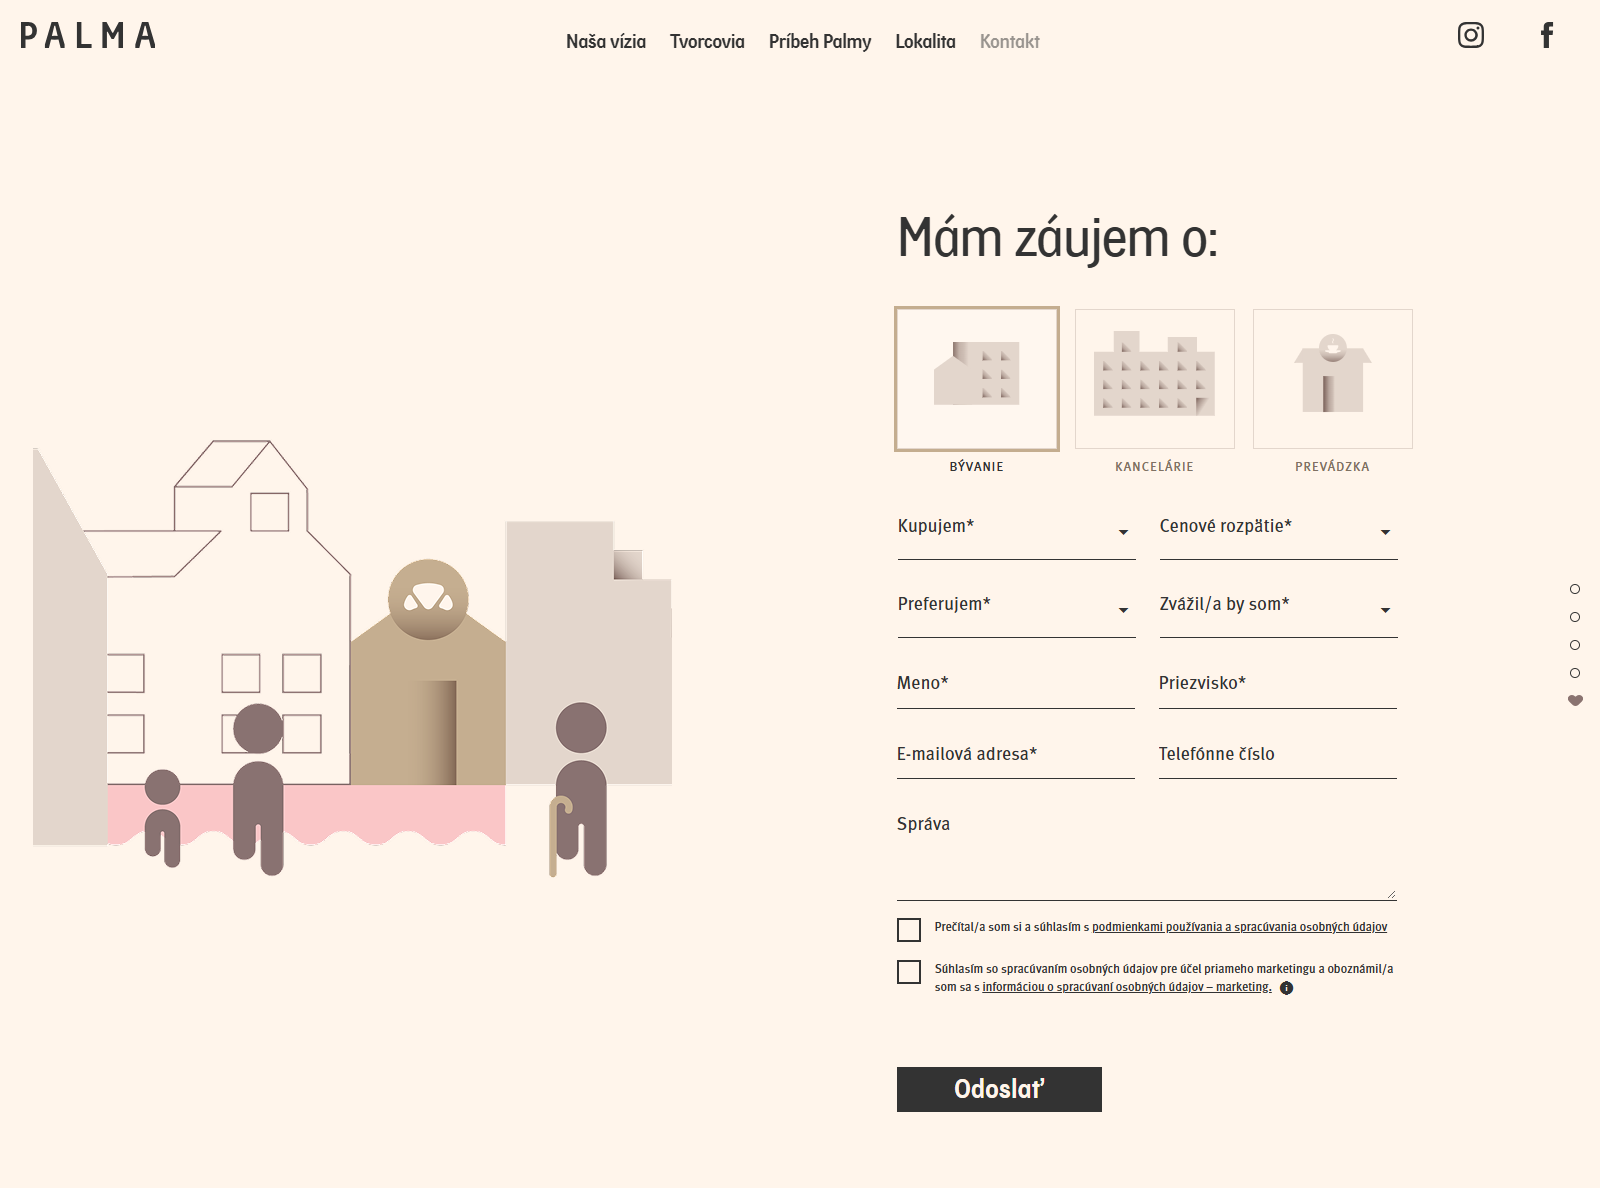Expand the Preferujem dropdown

[x=1017, y=608]
